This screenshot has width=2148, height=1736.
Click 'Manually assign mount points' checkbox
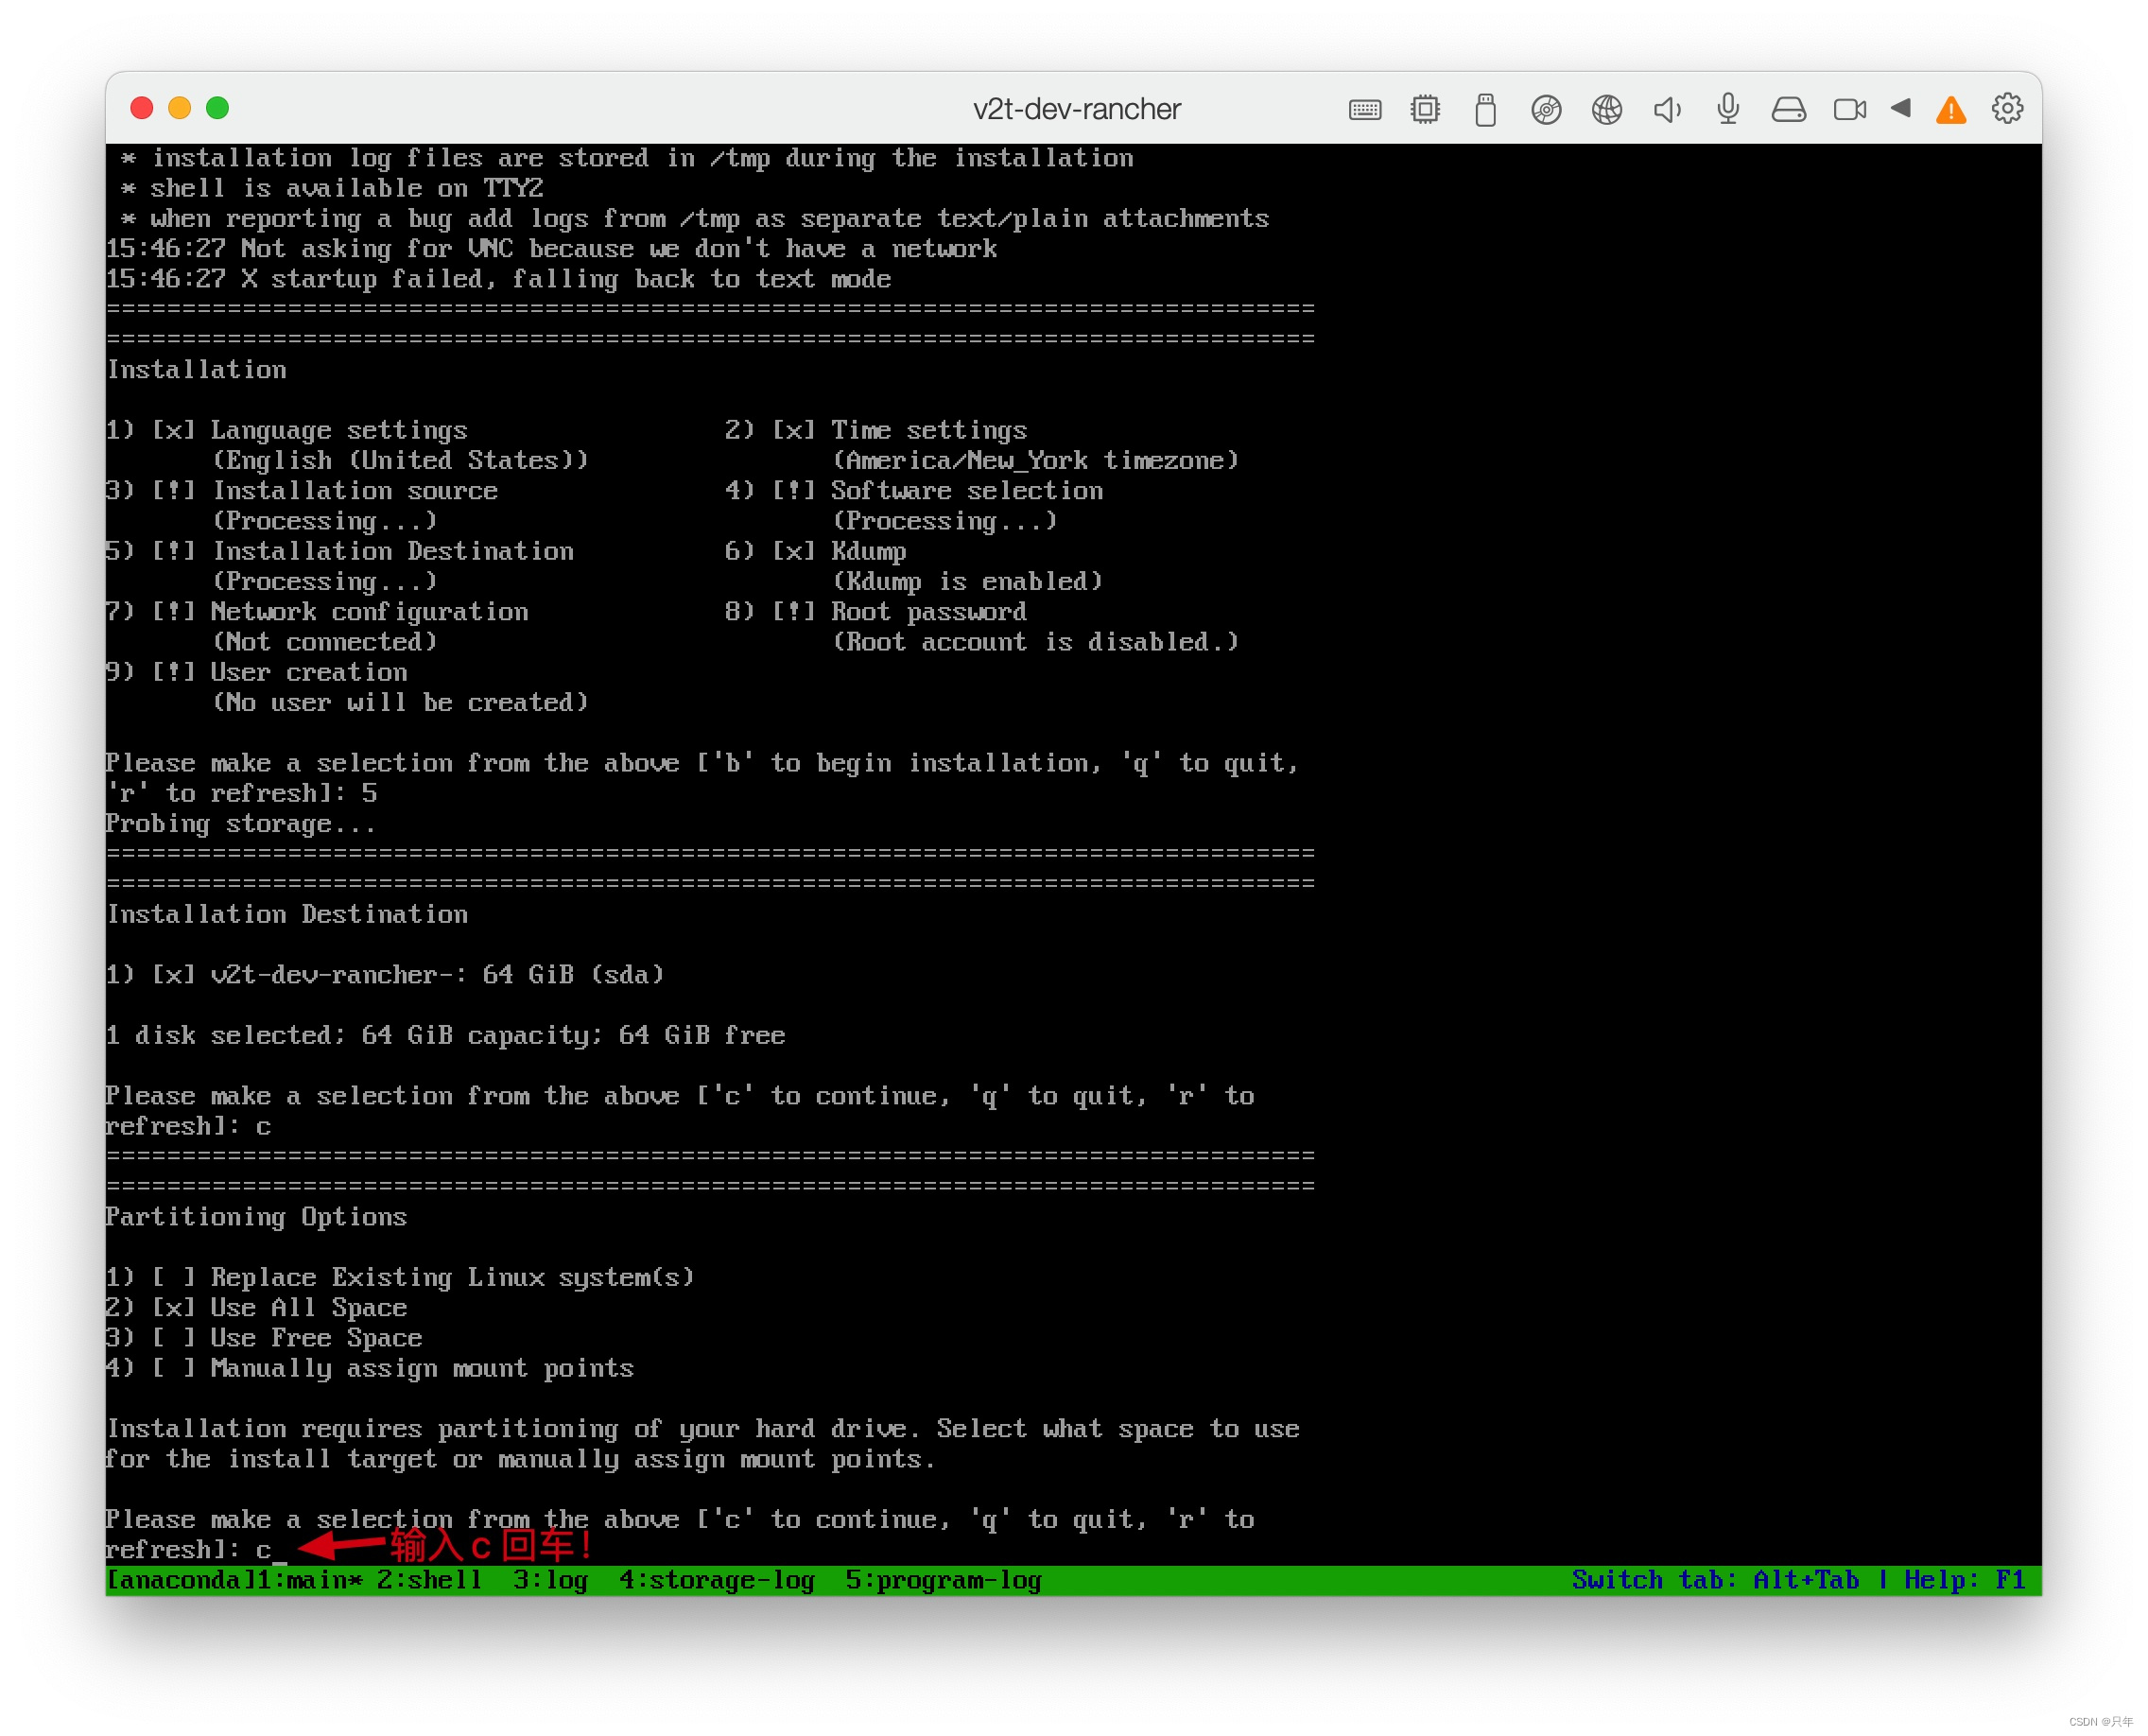[x=173, y=1368]
